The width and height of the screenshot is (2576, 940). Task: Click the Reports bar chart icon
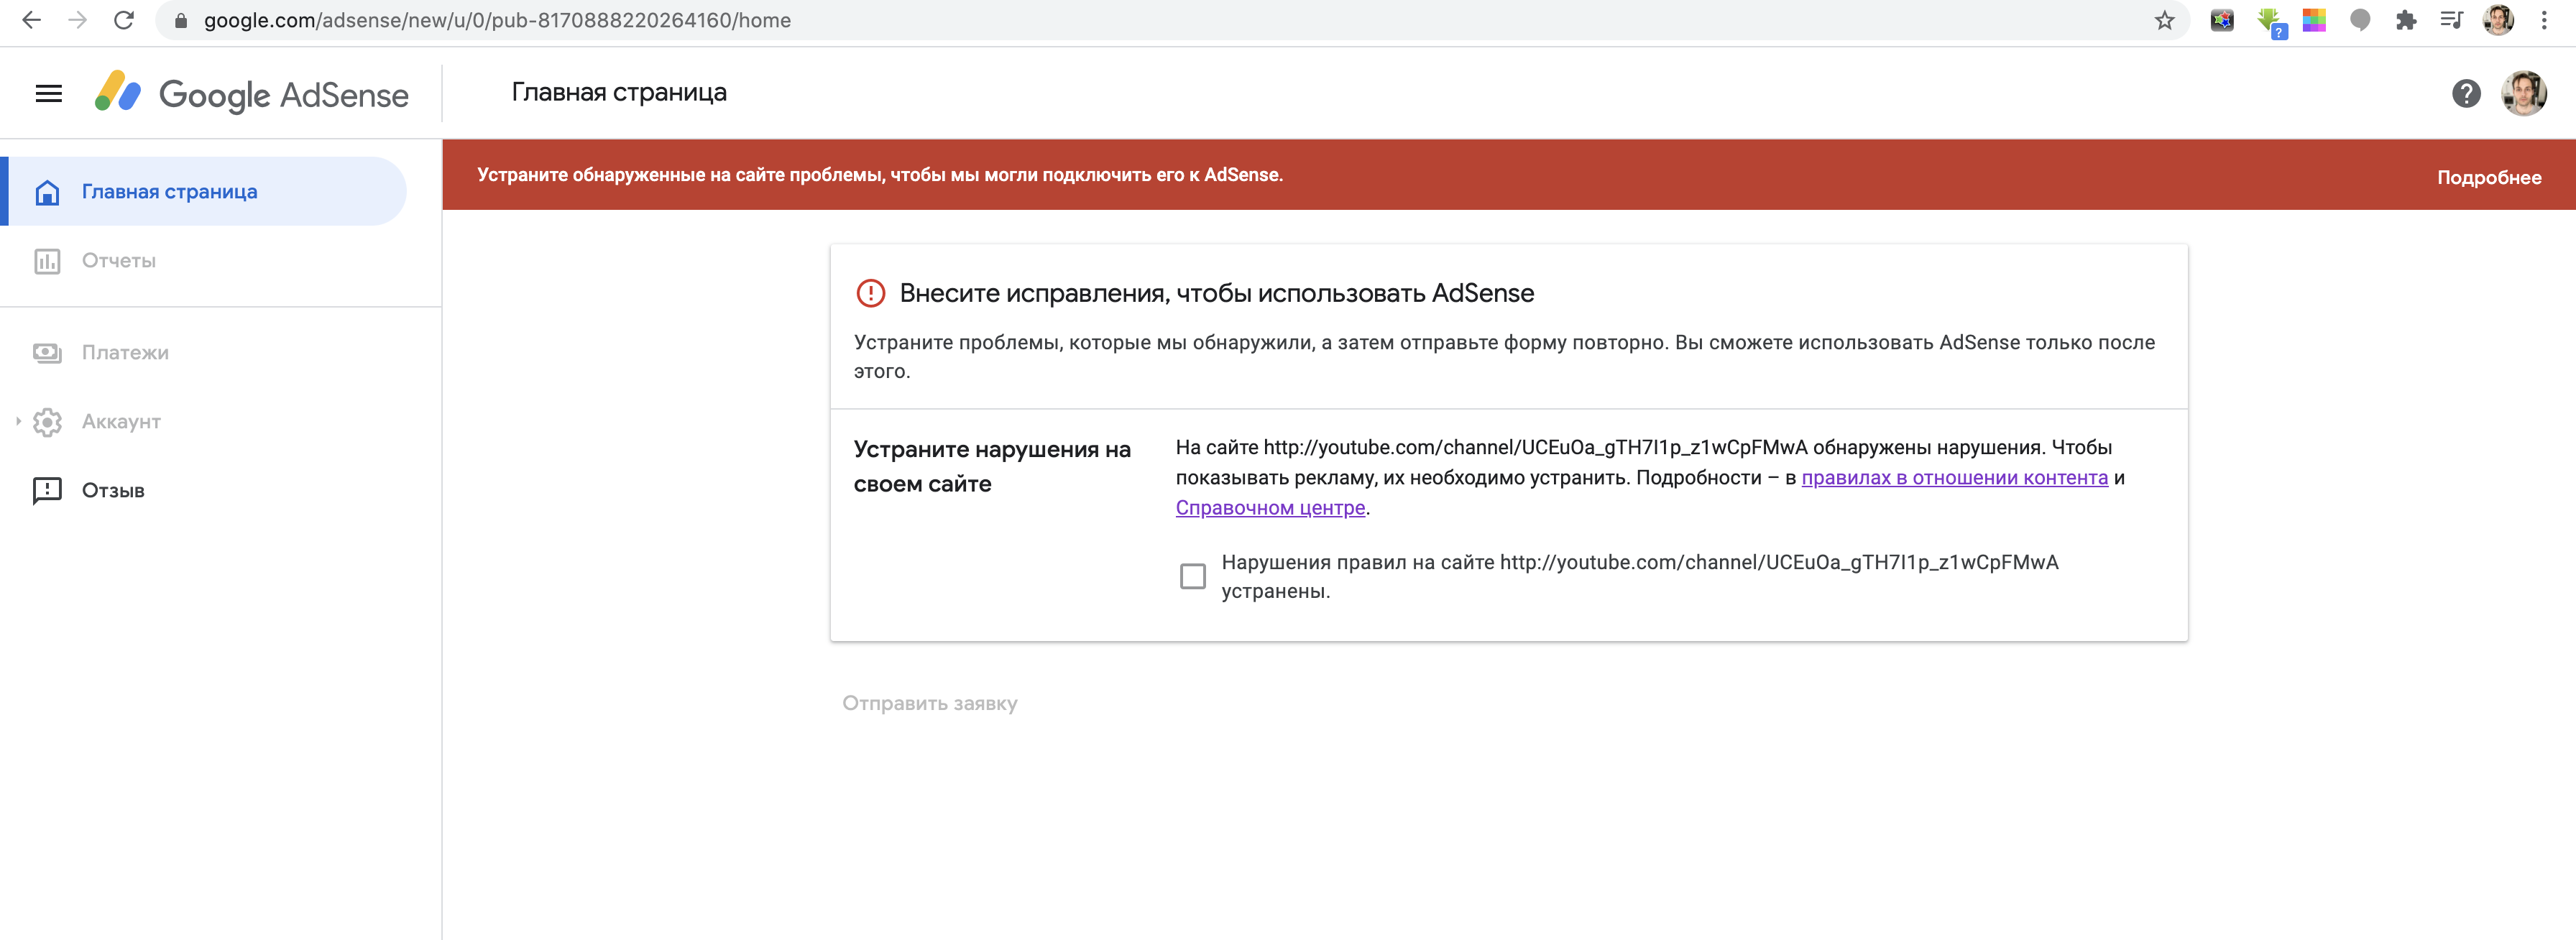click(x=47, y=261)
